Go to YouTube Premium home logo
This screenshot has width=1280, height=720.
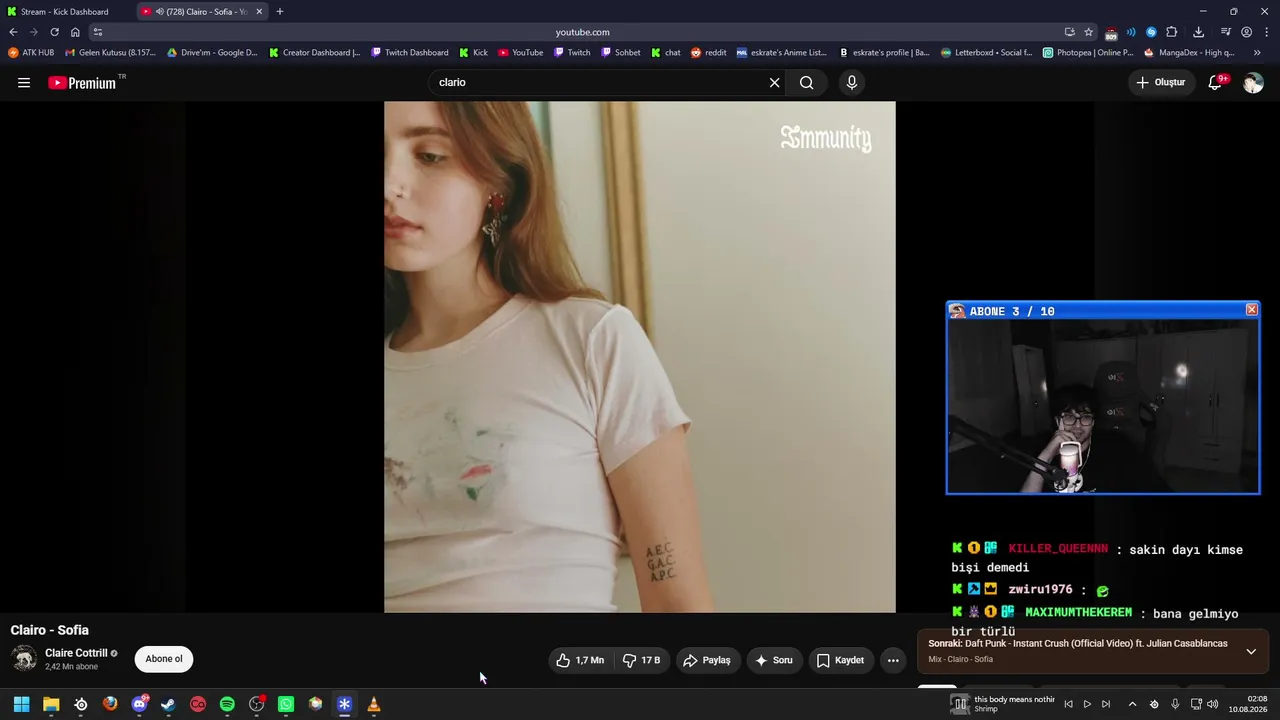83,83
